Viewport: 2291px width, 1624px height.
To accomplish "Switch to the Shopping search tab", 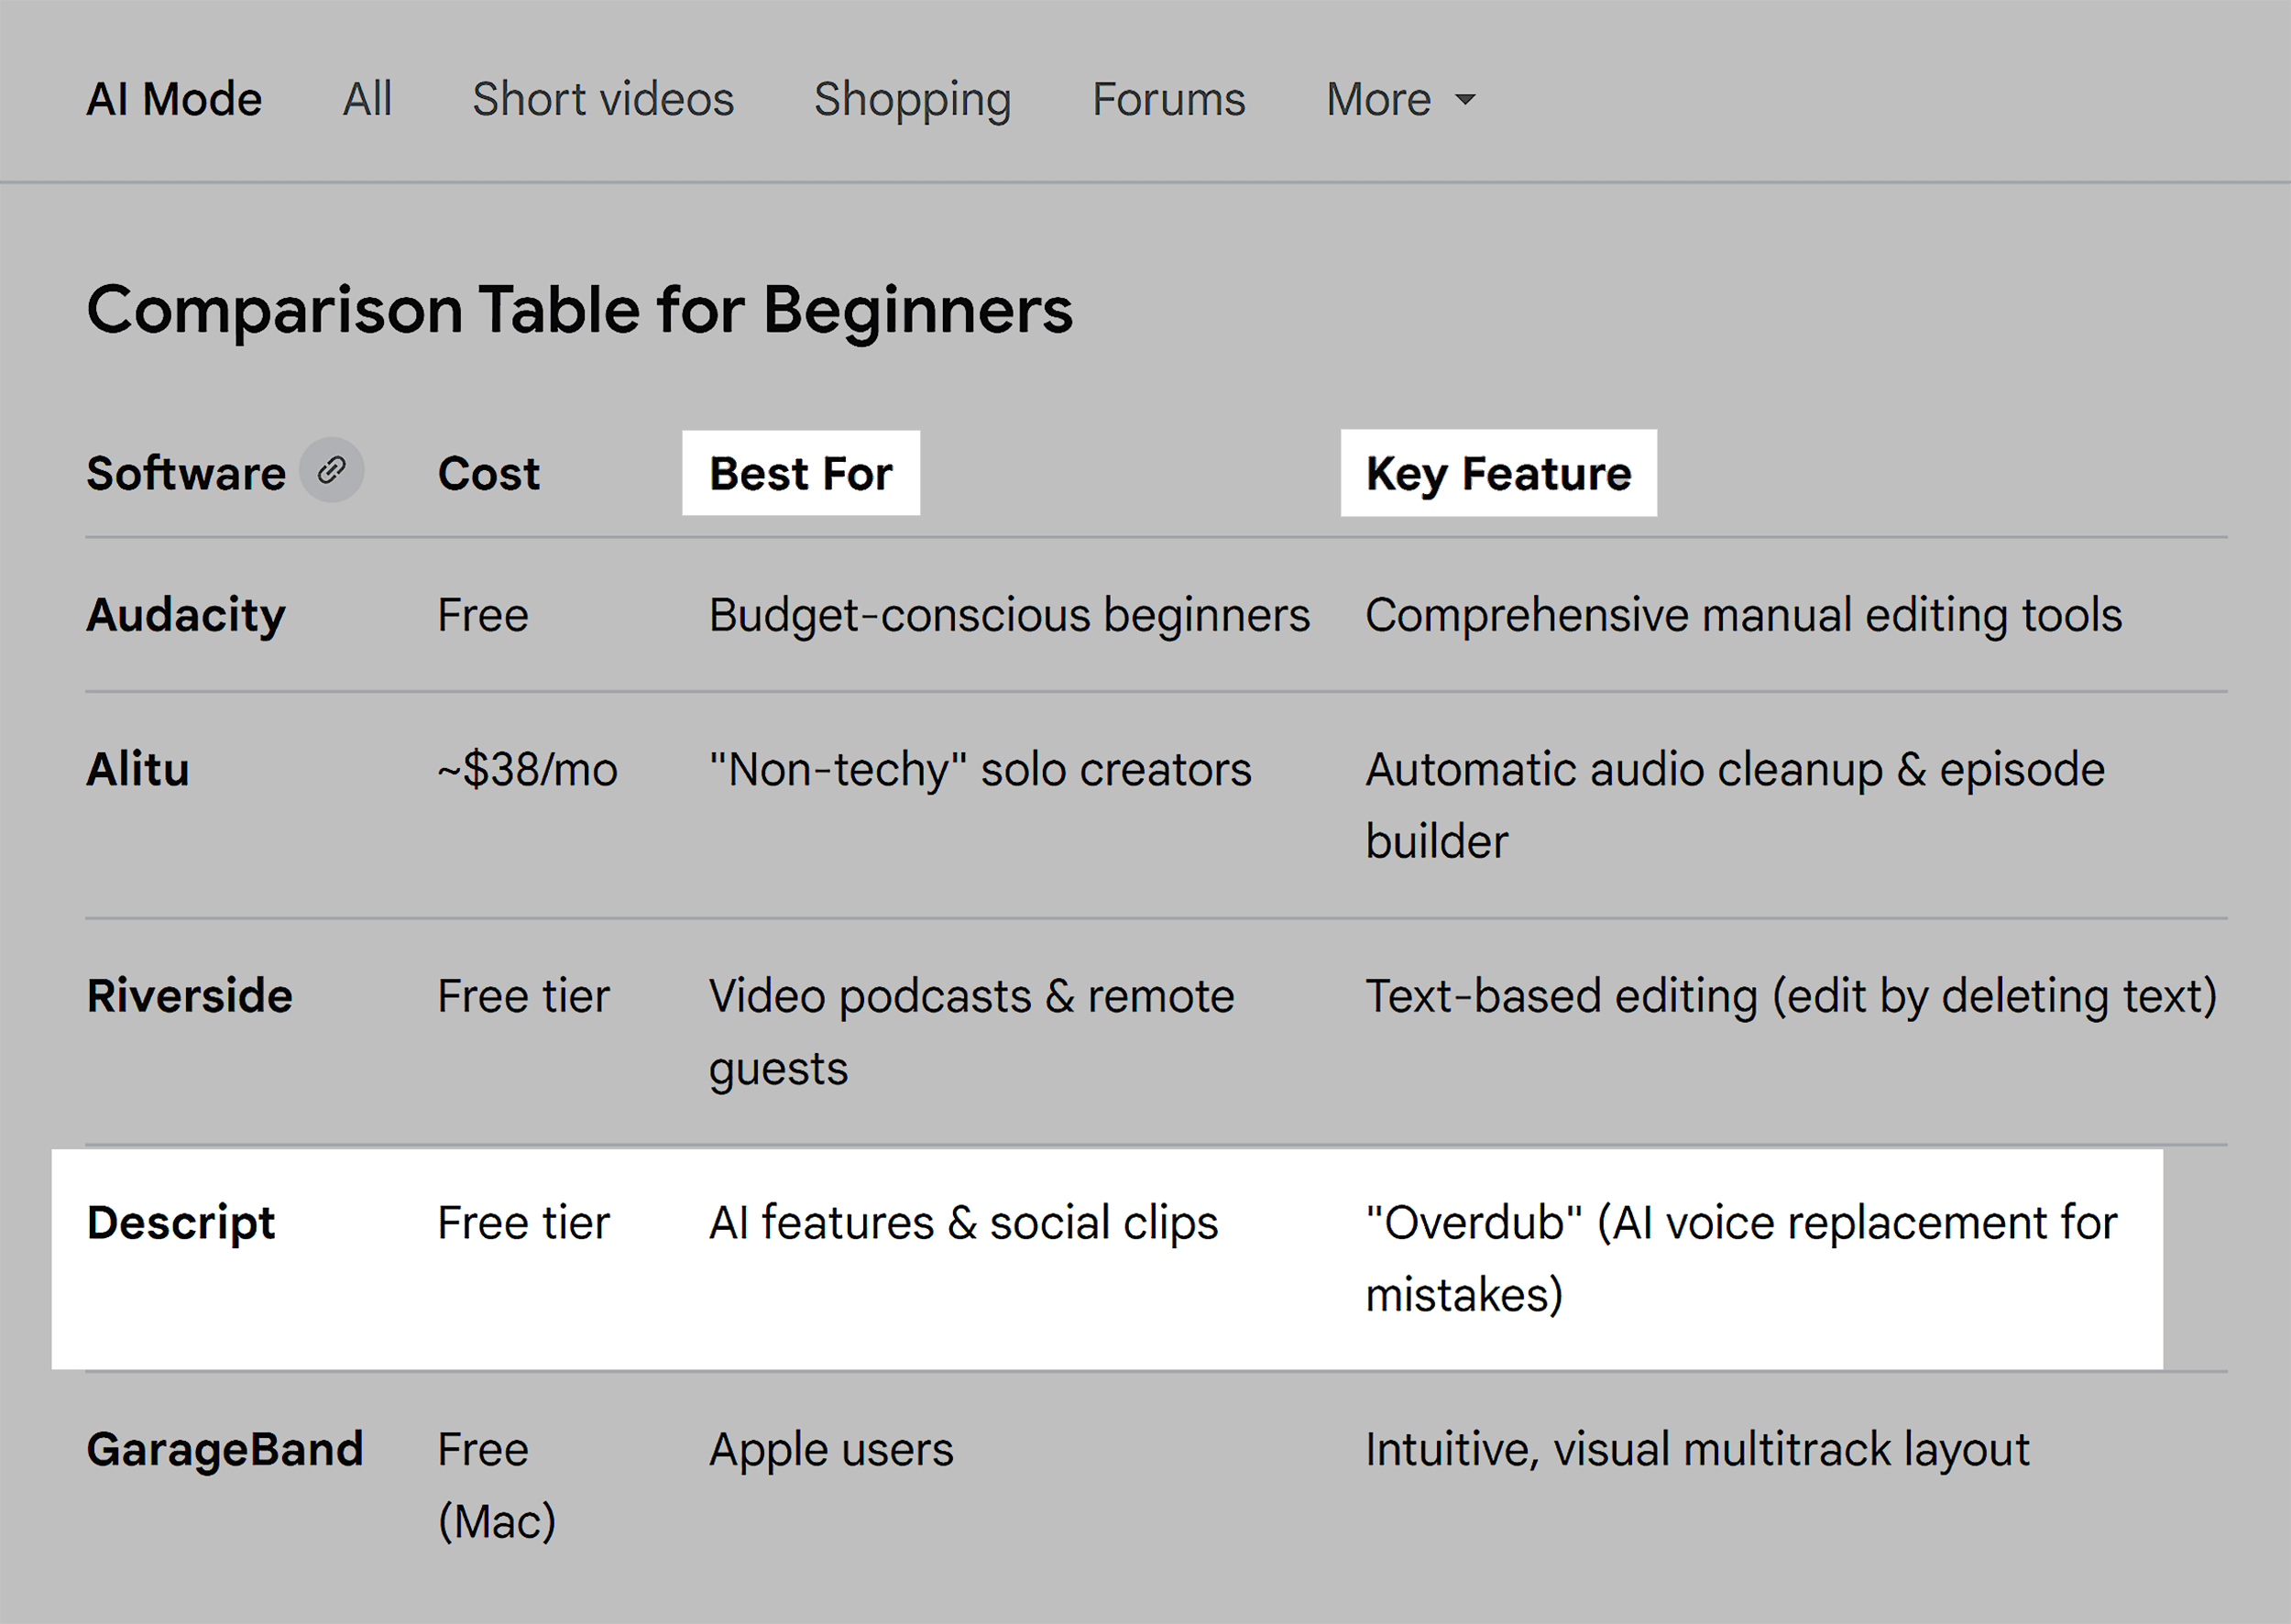I will (912, 98).
